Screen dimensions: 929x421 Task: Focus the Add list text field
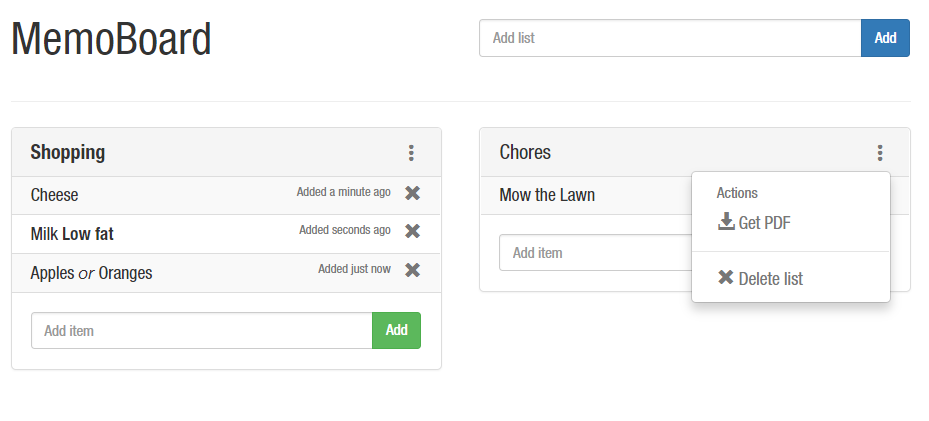click(670, 38)
